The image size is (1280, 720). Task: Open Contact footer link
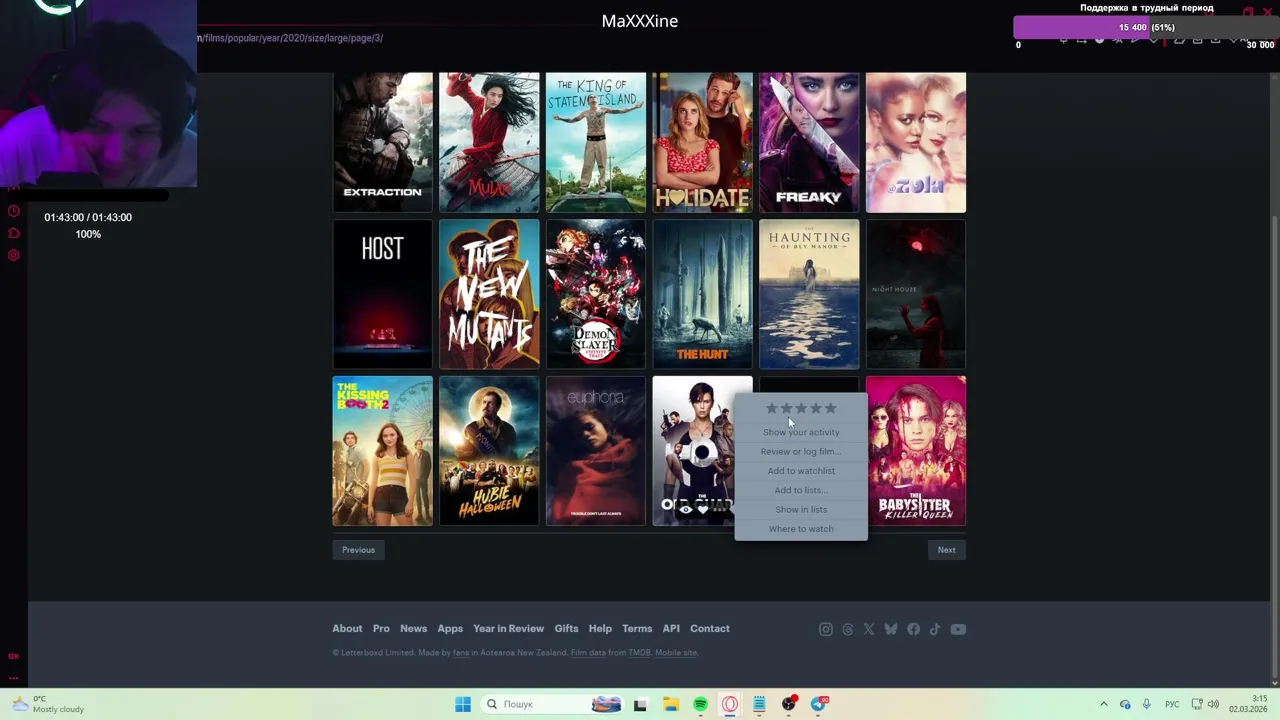point(710,629)
